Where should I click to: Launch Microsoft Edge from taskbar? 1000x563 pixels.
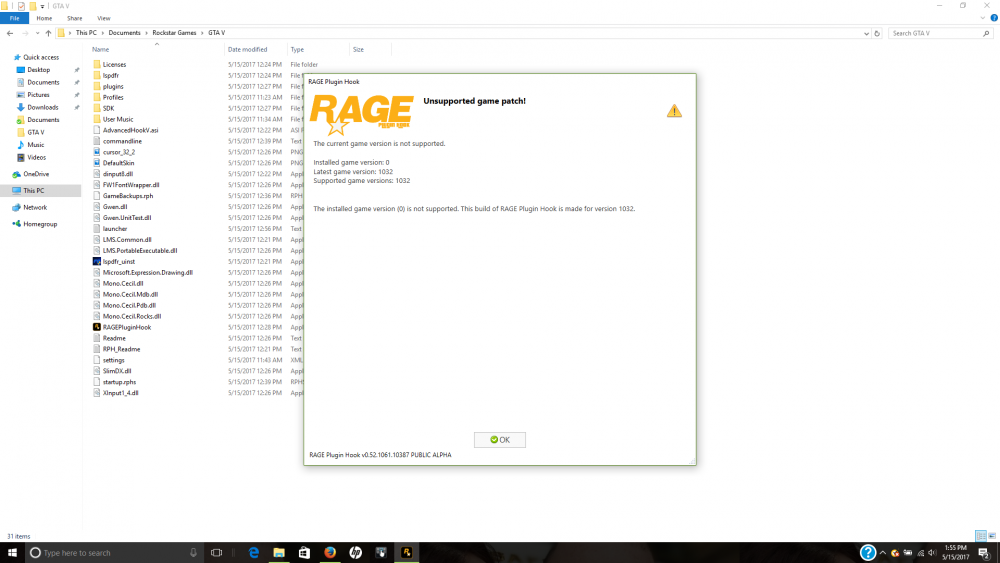point(254,553)
